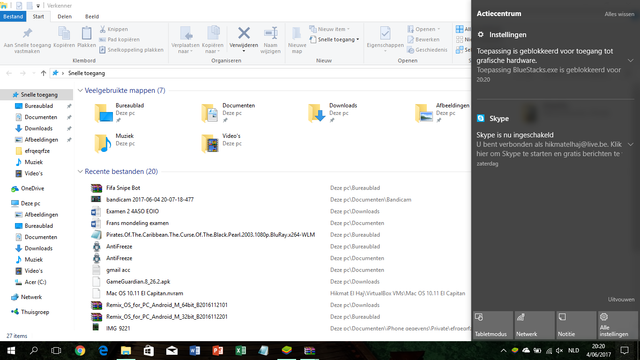This screenshot has height=360, width=640.
Task: Open Nieuw item dropdown
Action: 330,29
